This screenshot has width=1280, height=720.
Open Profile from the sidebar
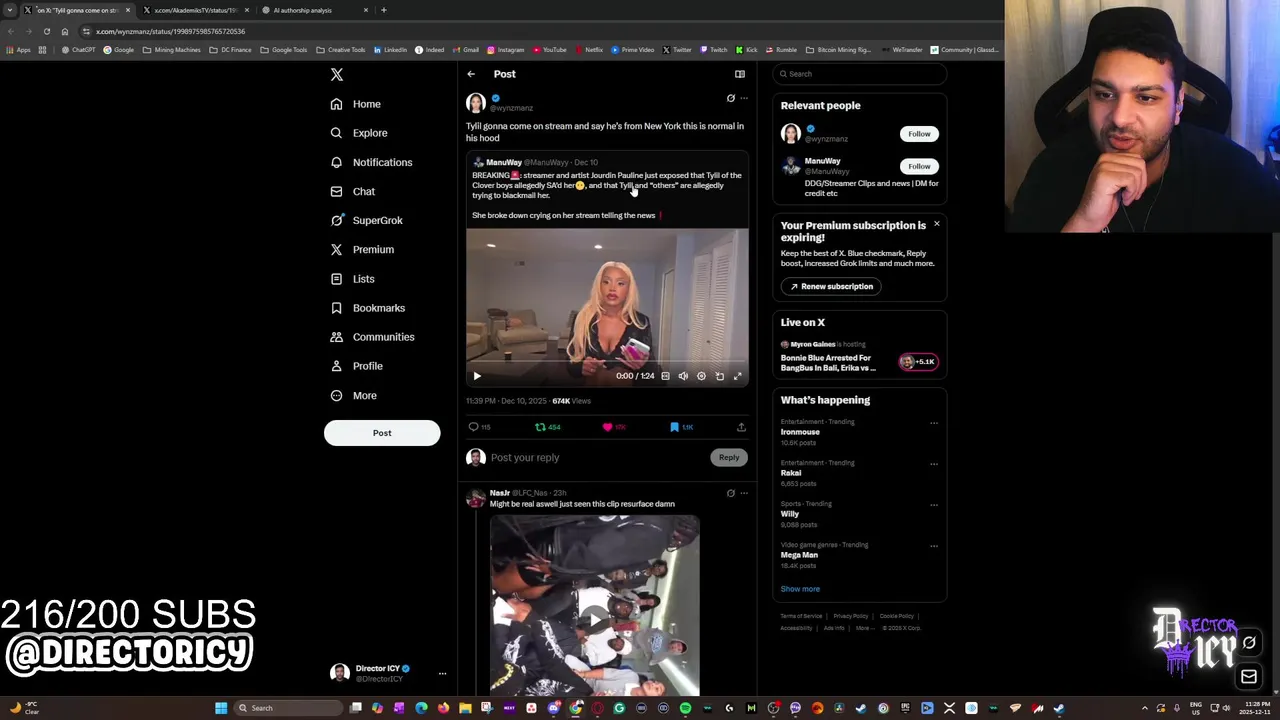(x=357, y=366)
